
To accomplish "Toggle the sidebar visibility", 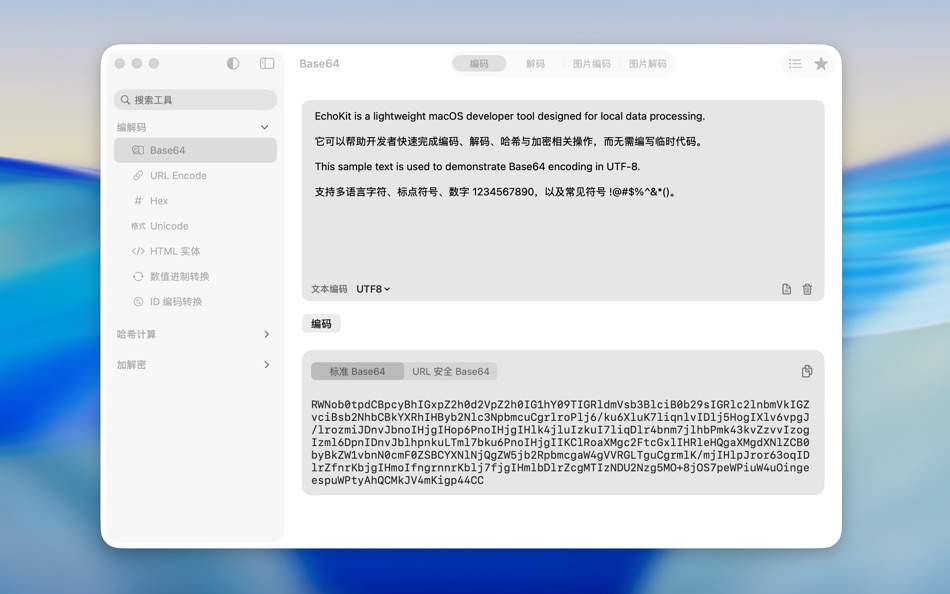I will [x=266, y=63].
